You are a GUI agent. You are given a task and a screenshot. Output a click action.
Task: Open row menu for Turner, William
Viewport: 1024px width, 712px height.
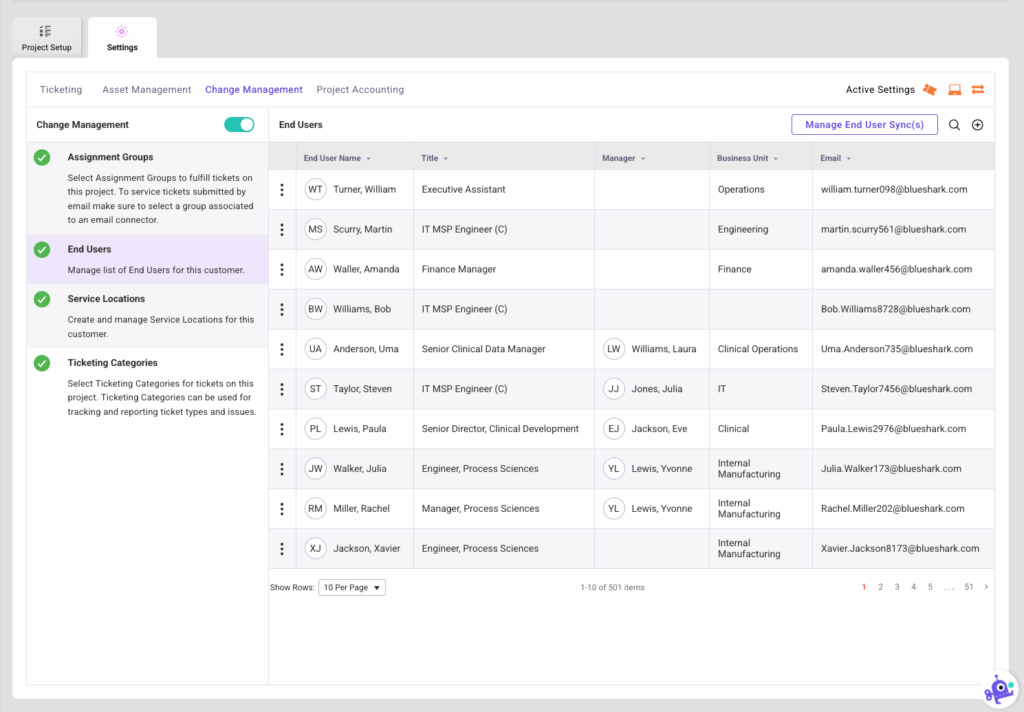click(x=282, y=189)
